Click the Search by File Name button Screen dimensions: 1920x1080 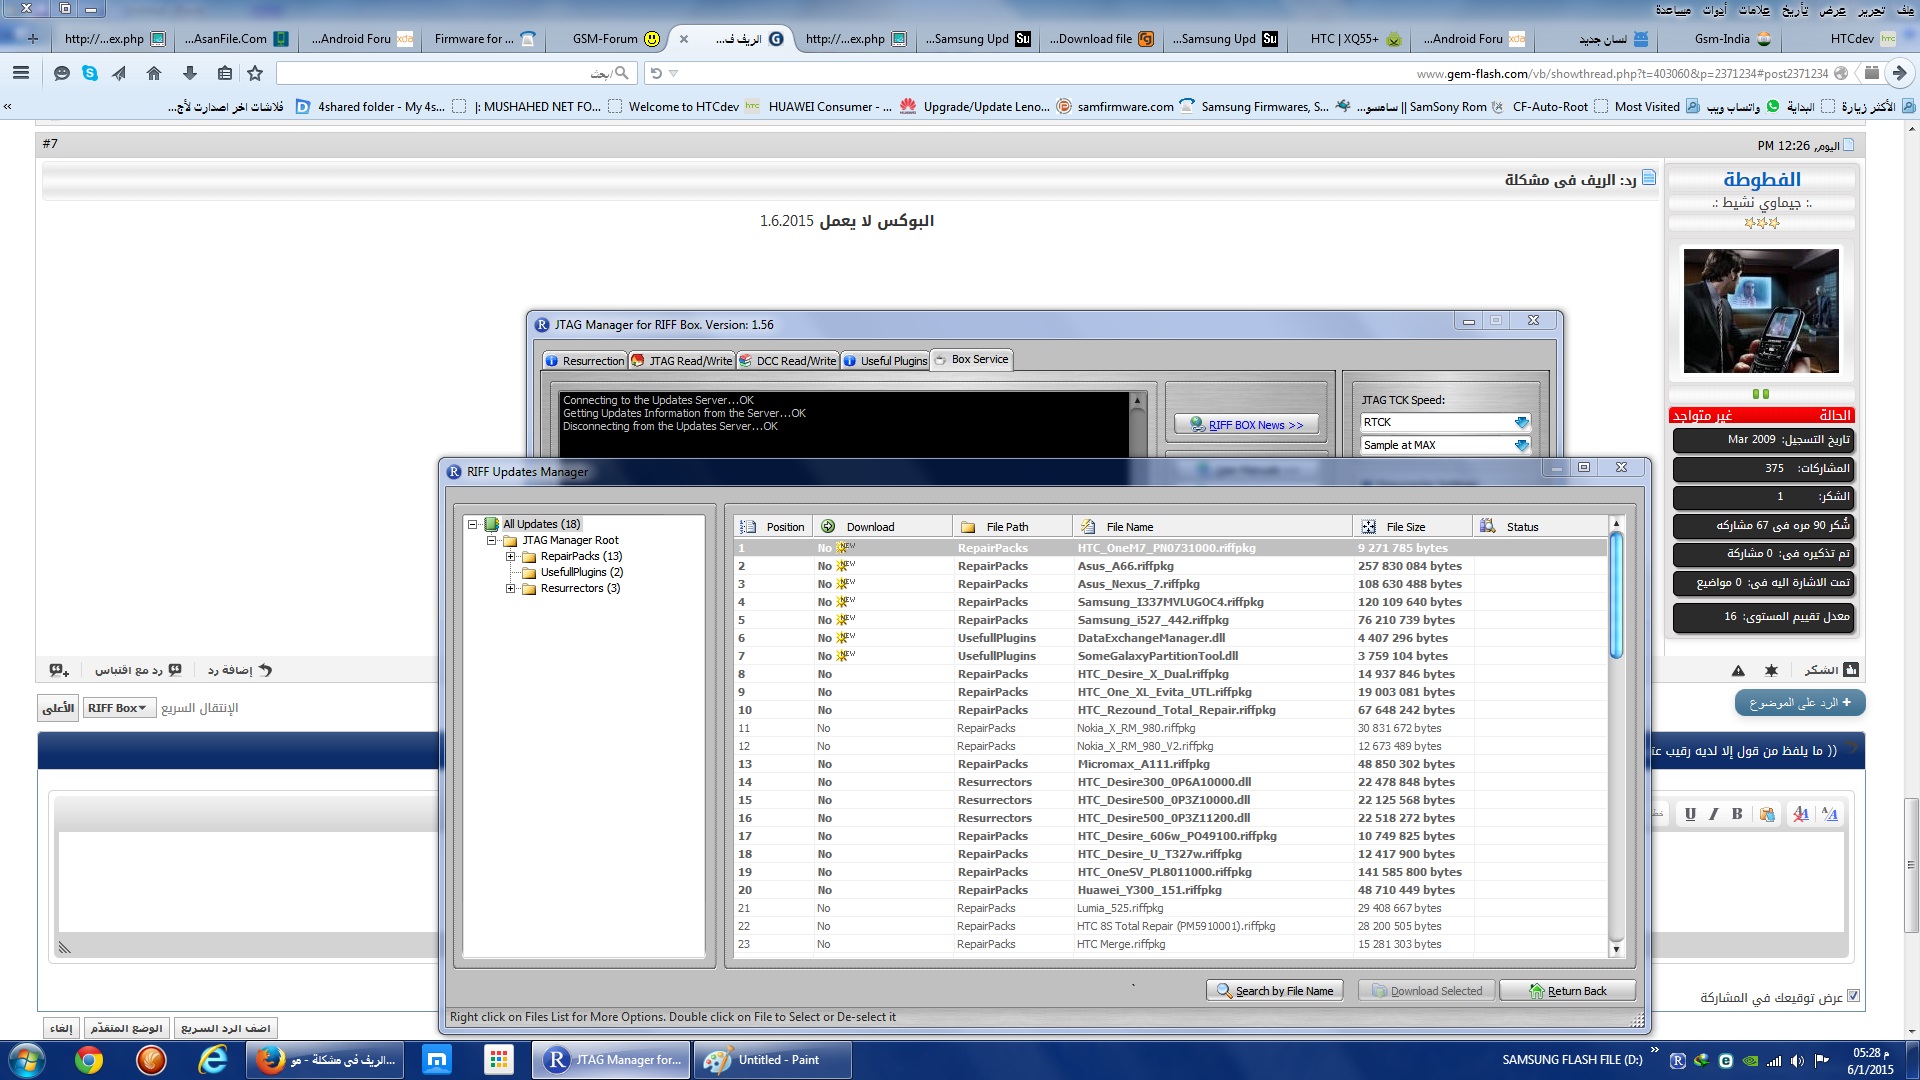pyautogui.click(x=1275, y=991)
